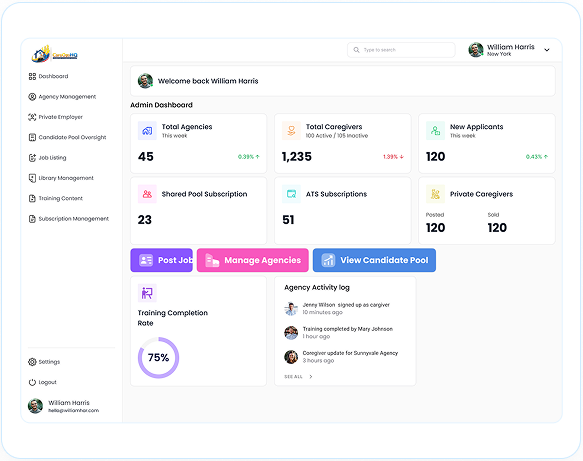Open Subscription Management page
The height and width of the screenshot is (461, 583).
[69, 219]
